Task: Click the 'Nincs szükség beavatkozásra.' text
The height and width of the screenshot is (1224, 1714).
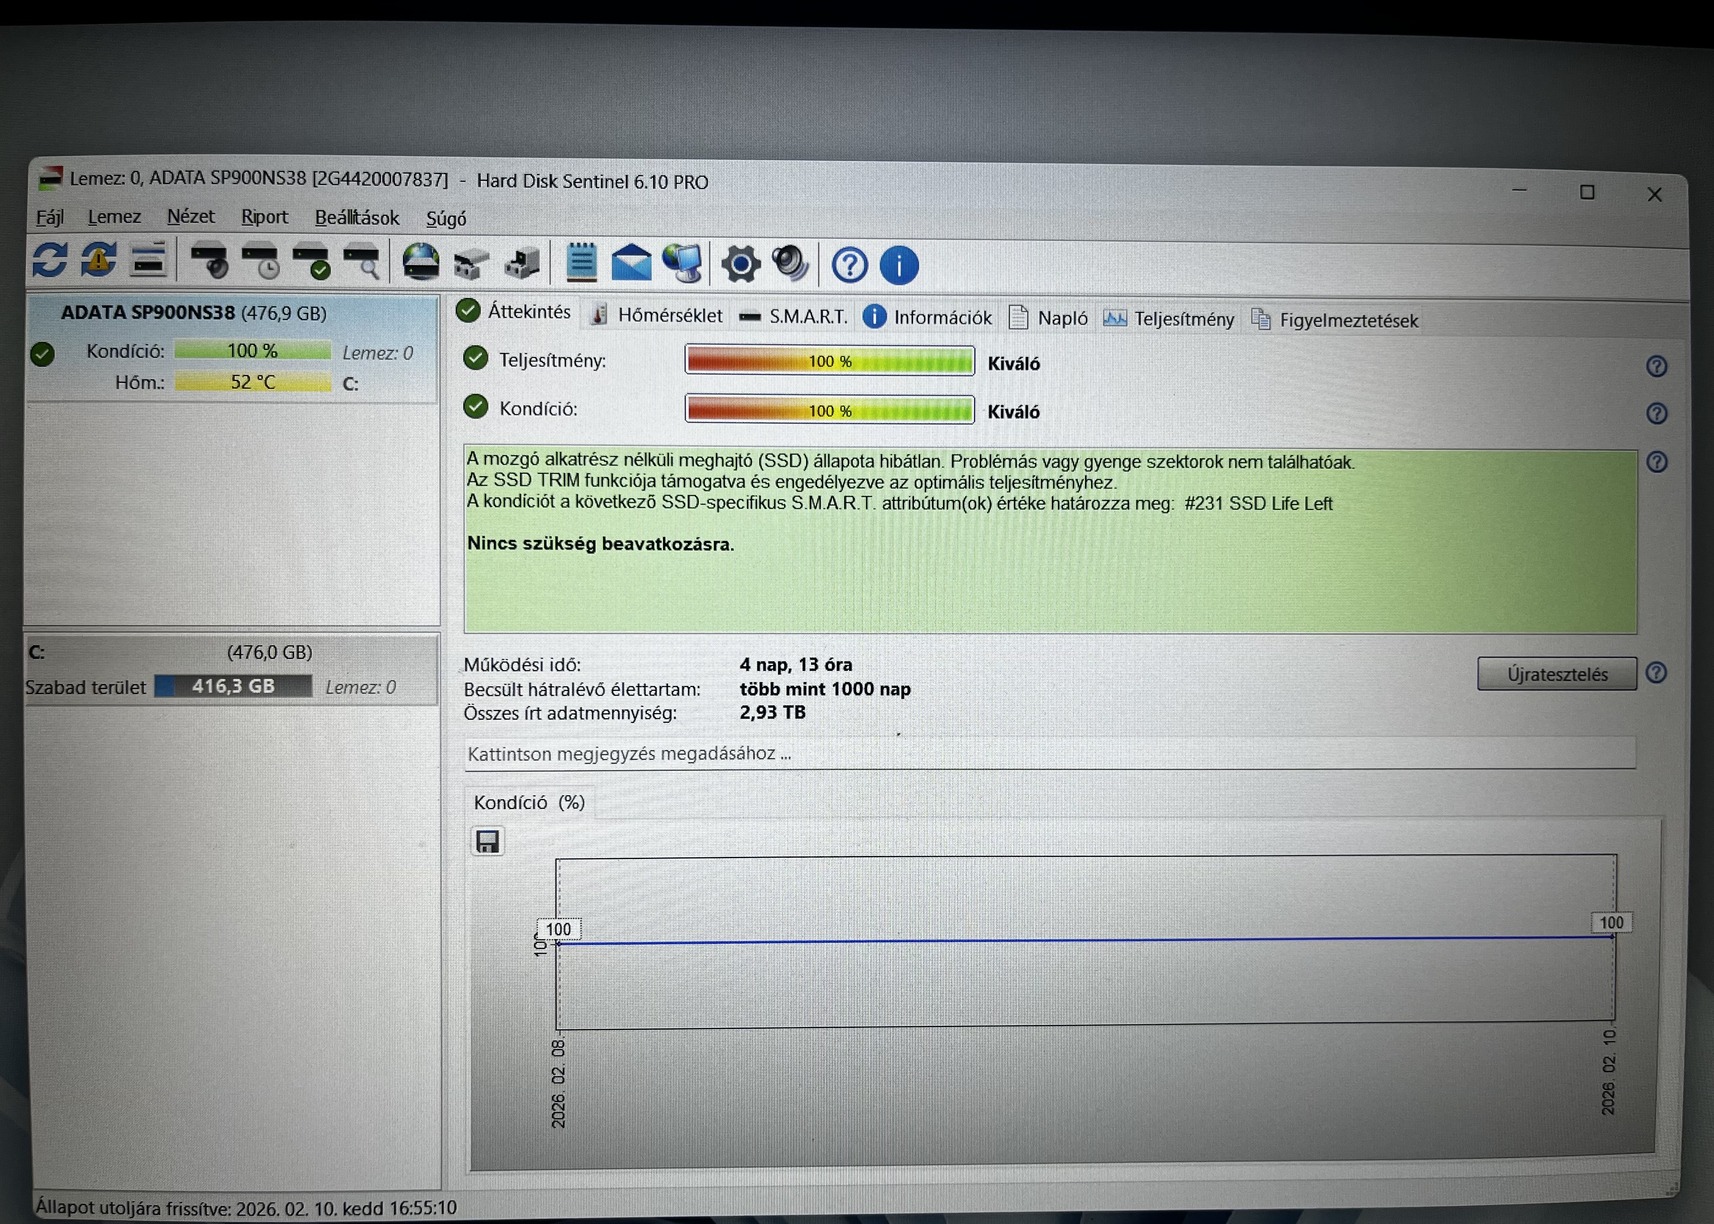Action: [601, 544]
